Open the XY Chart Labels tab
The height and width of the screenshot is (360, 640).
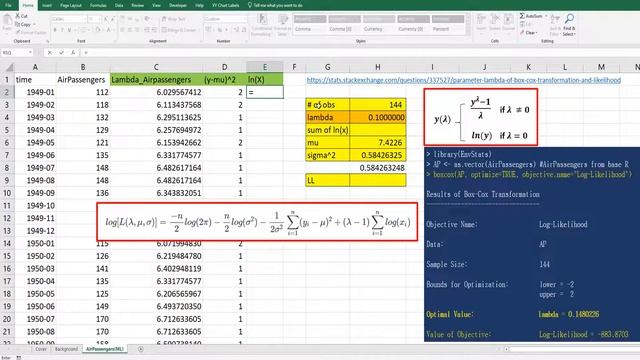point(225,5)
